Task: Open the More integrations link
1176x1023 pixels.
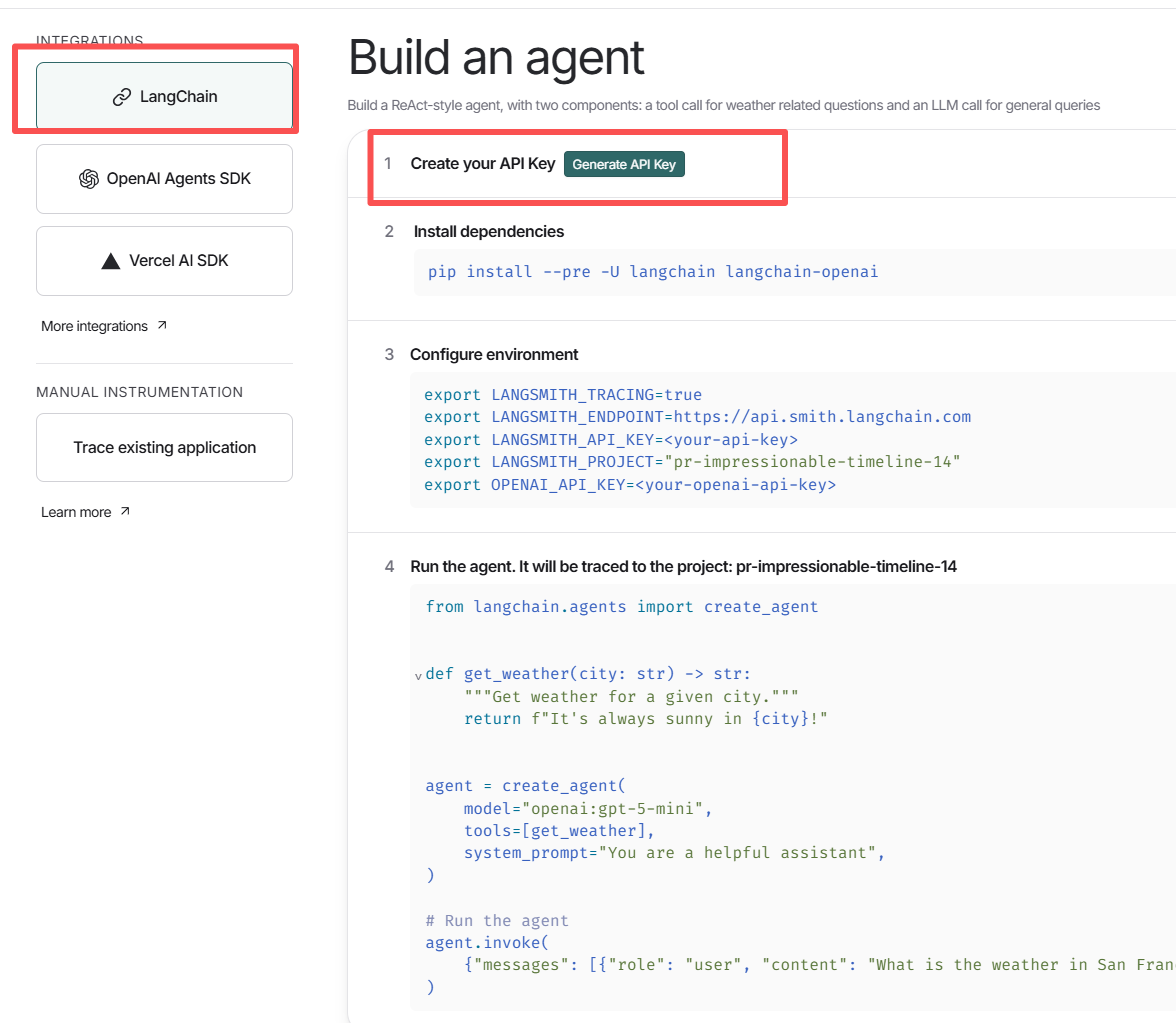Action: click(104, 326)
